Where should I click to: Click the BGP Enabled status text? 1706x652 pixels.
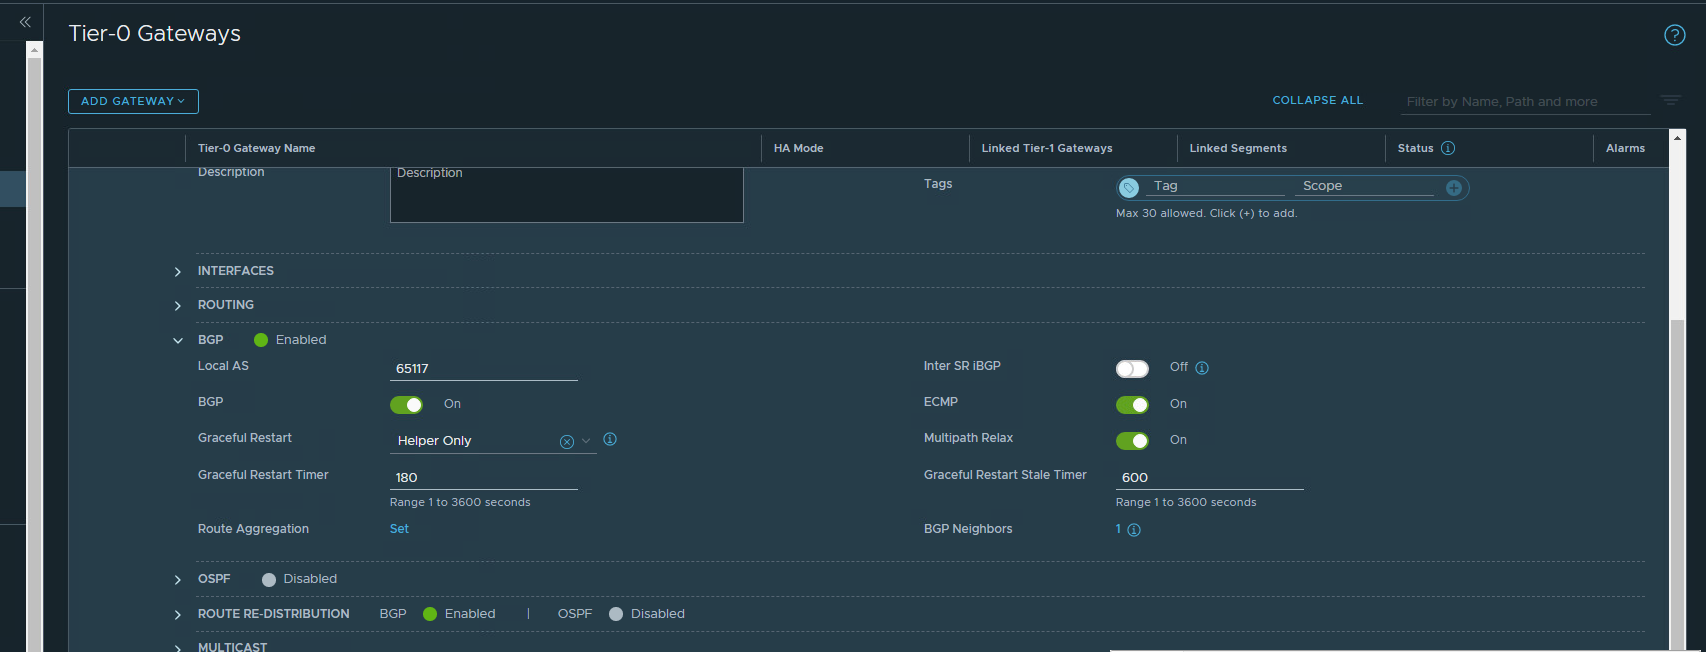point(301,340)
